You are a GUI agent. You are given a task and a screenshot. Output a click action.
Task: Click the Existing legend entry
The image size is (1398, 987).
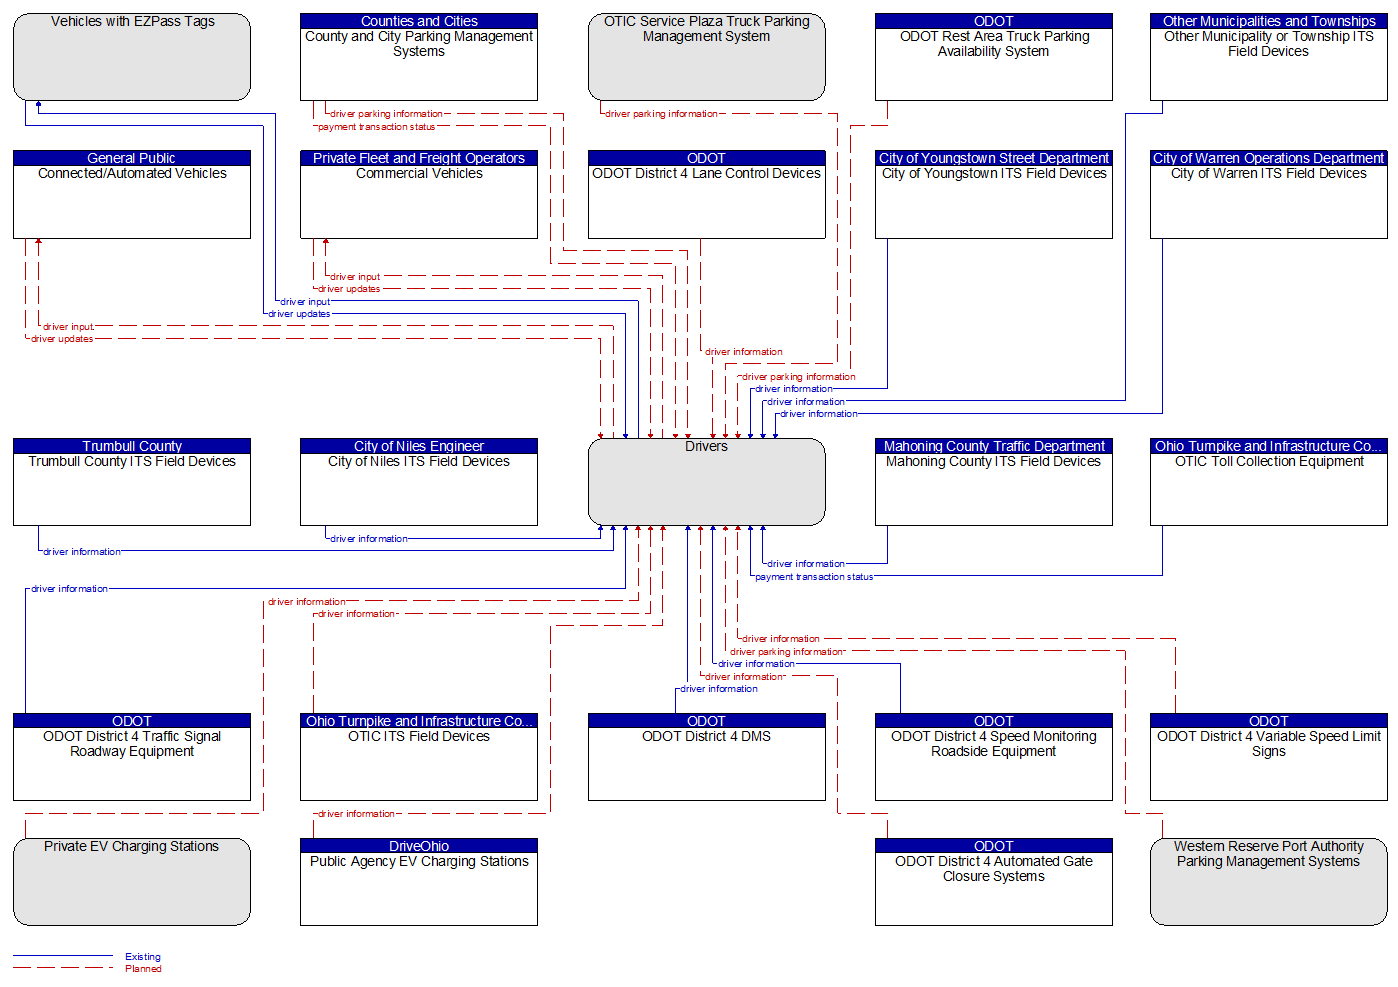[x=143, y=957]
